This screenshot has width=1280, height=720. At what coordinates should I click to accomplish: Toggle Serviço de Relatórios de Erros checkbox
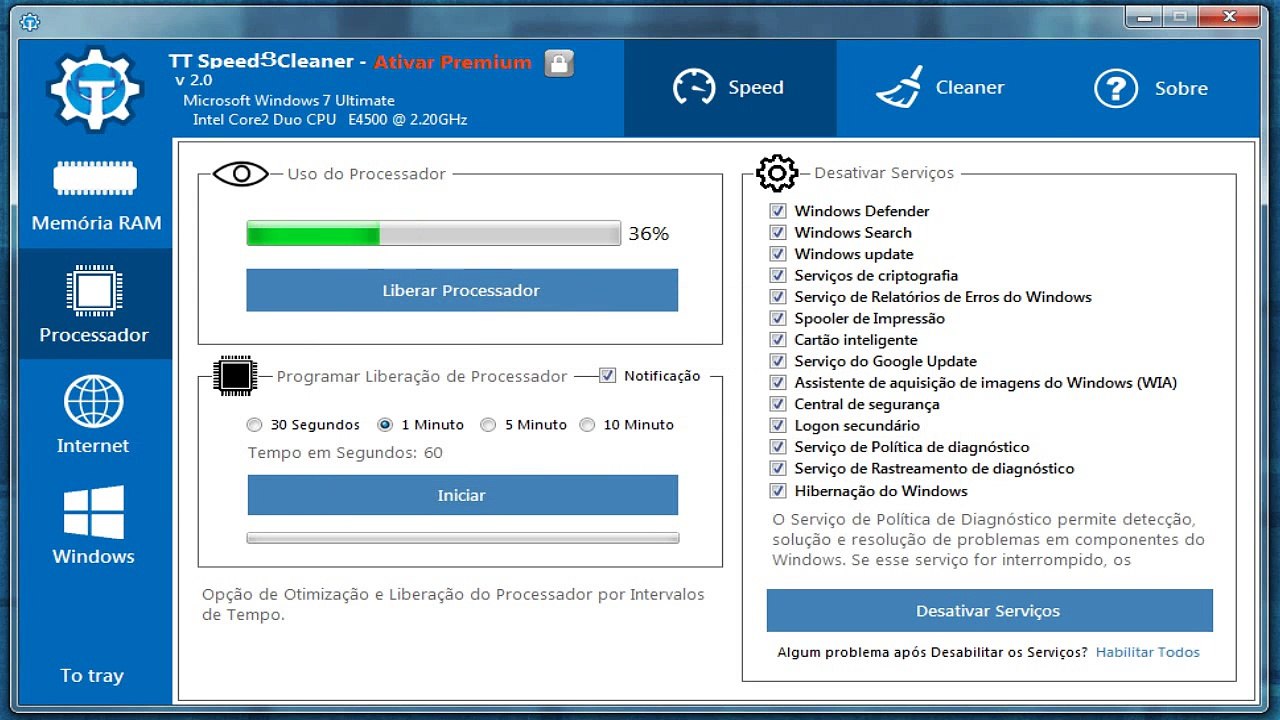[x=777, y=297]
